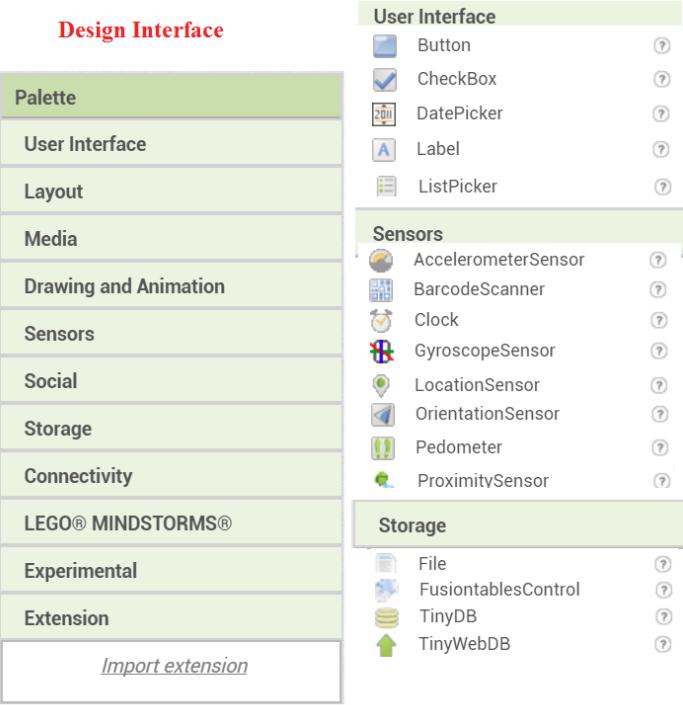Select the LocationSensor component
This screenshot has height=705, width=683.
(476, 385)
